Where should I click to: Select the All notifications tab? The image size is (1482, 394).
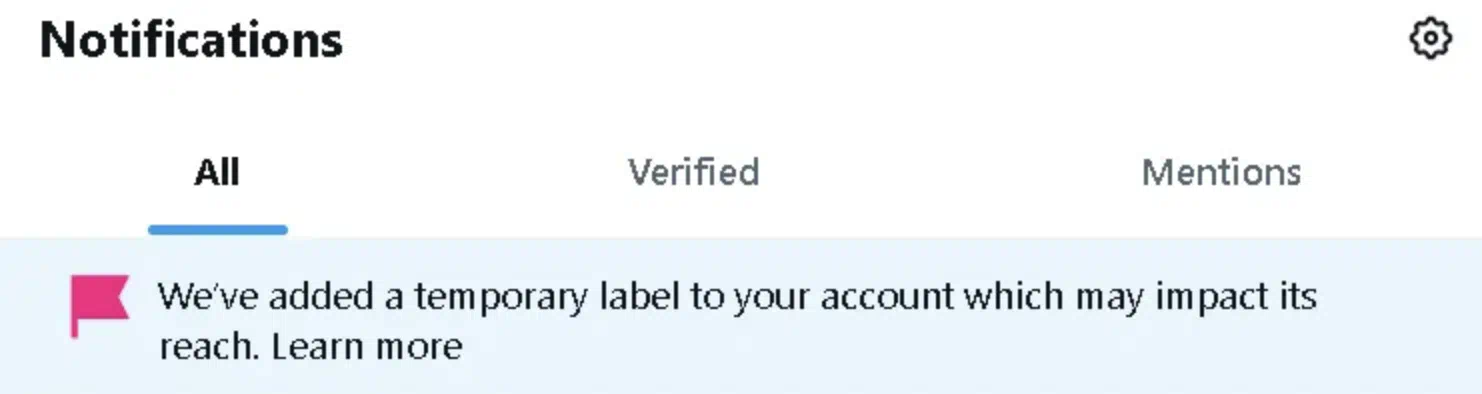[217, 172]
